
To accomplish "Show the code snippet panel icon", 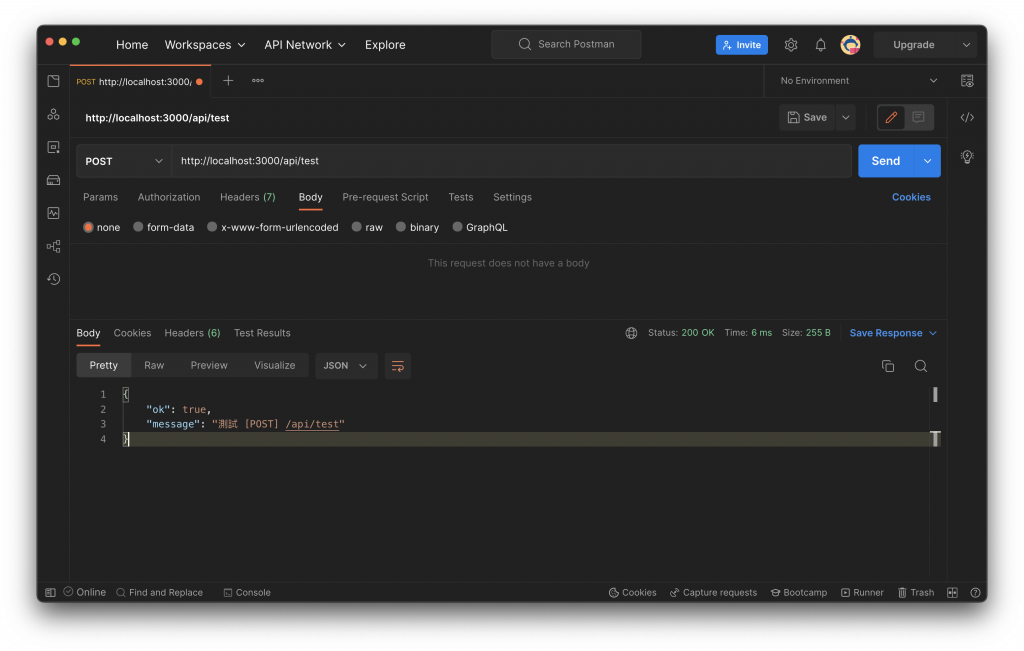I will click(967, 118).
